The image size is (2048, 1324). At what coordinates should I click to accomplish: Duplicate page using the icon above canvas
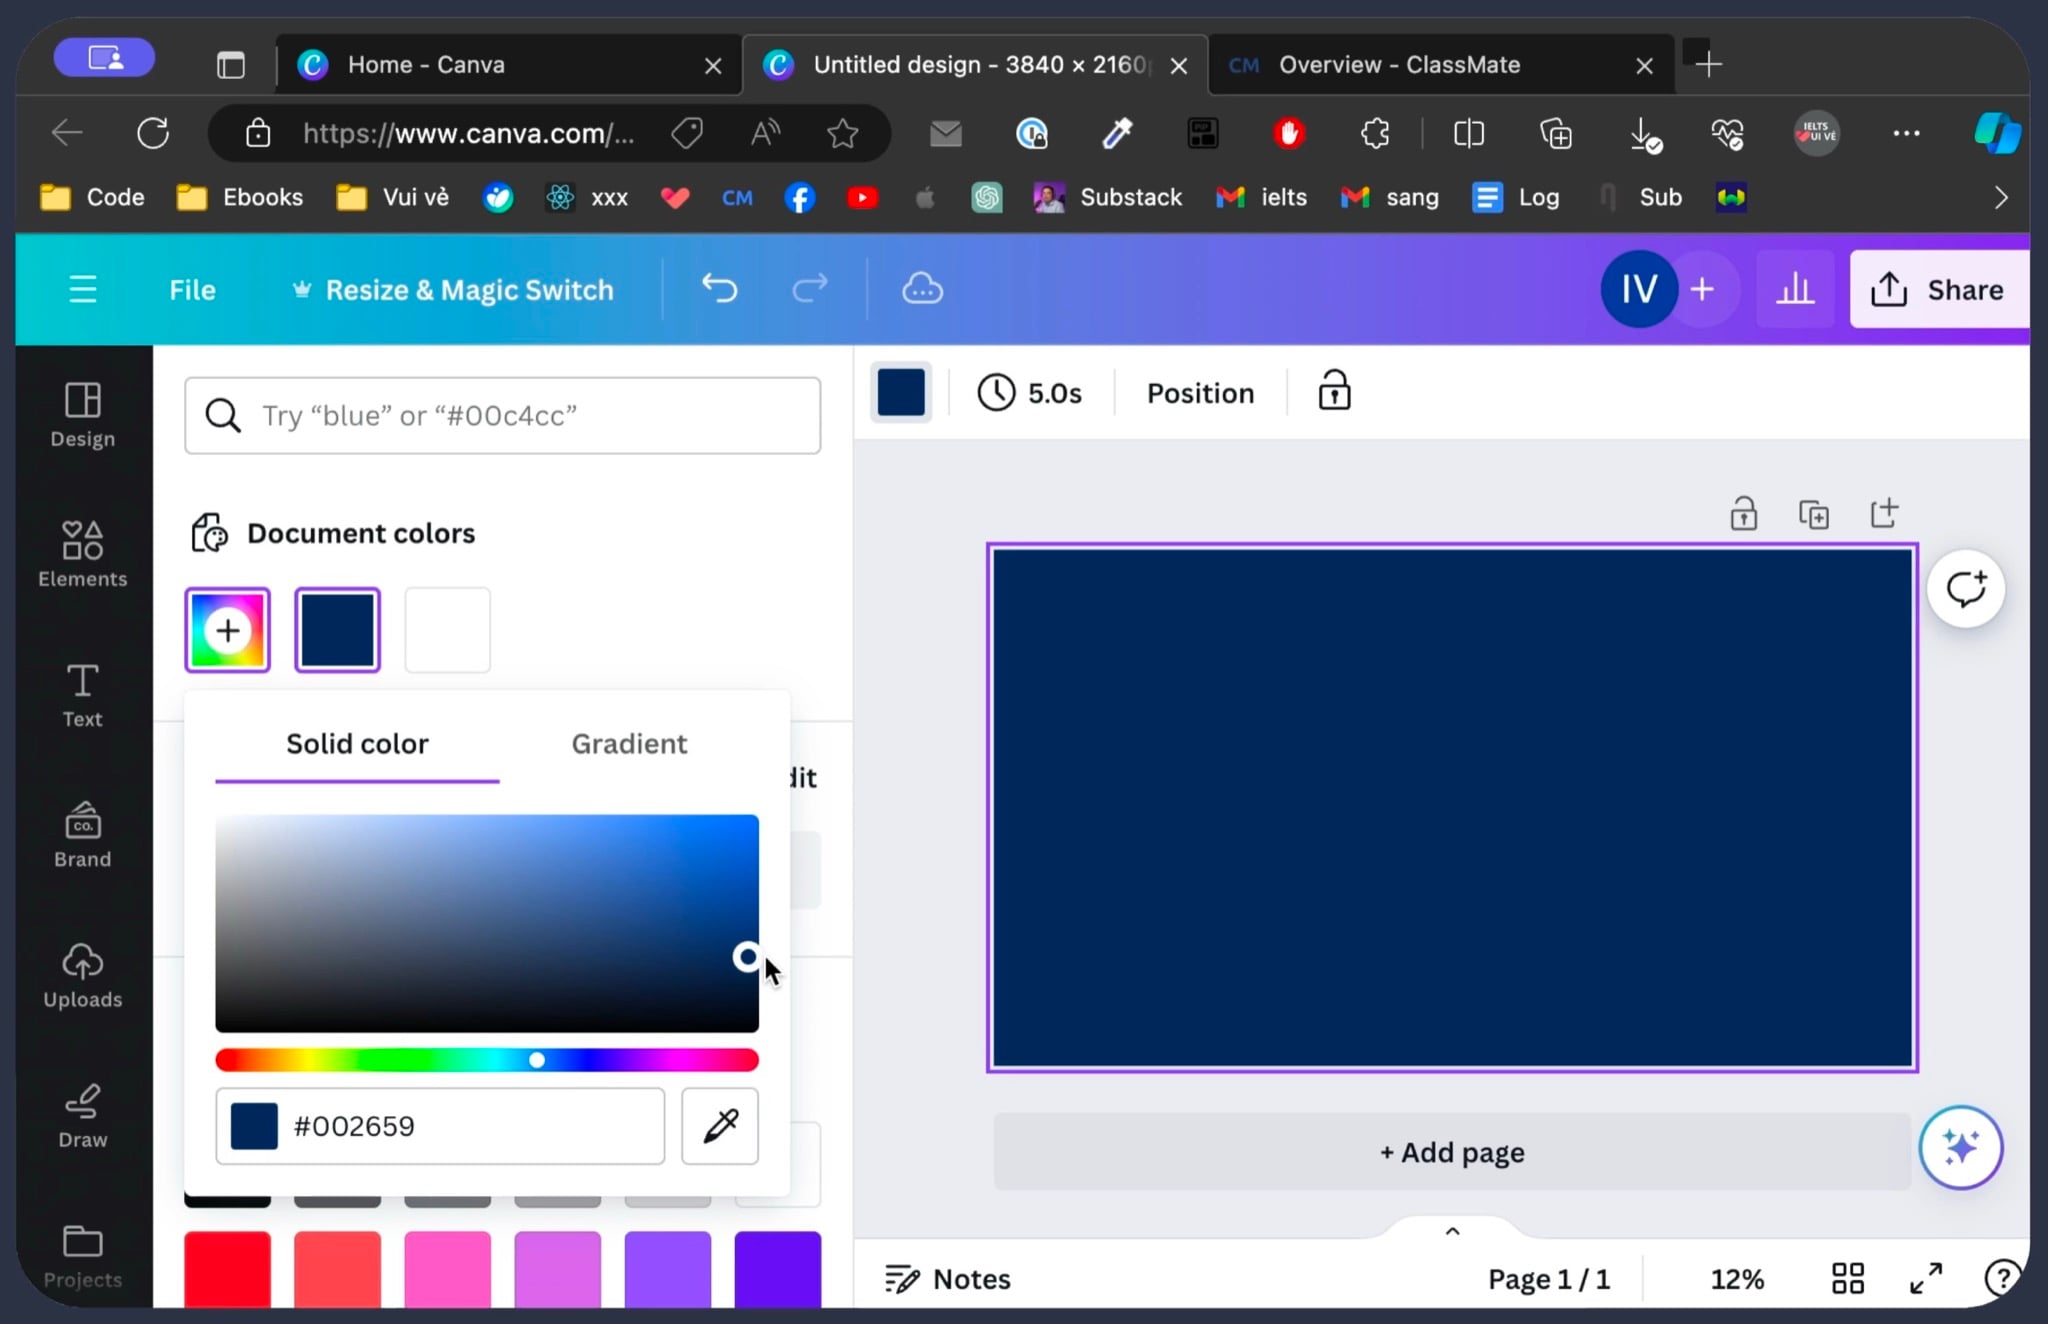click(1814, 514)
